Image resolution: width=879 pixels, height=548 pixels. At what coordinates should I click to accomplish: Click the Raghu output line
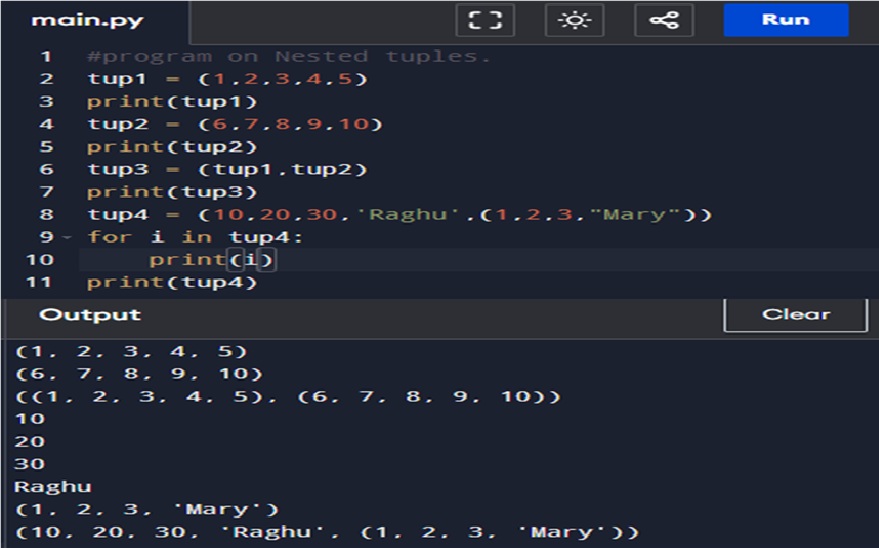click(53, 487)
